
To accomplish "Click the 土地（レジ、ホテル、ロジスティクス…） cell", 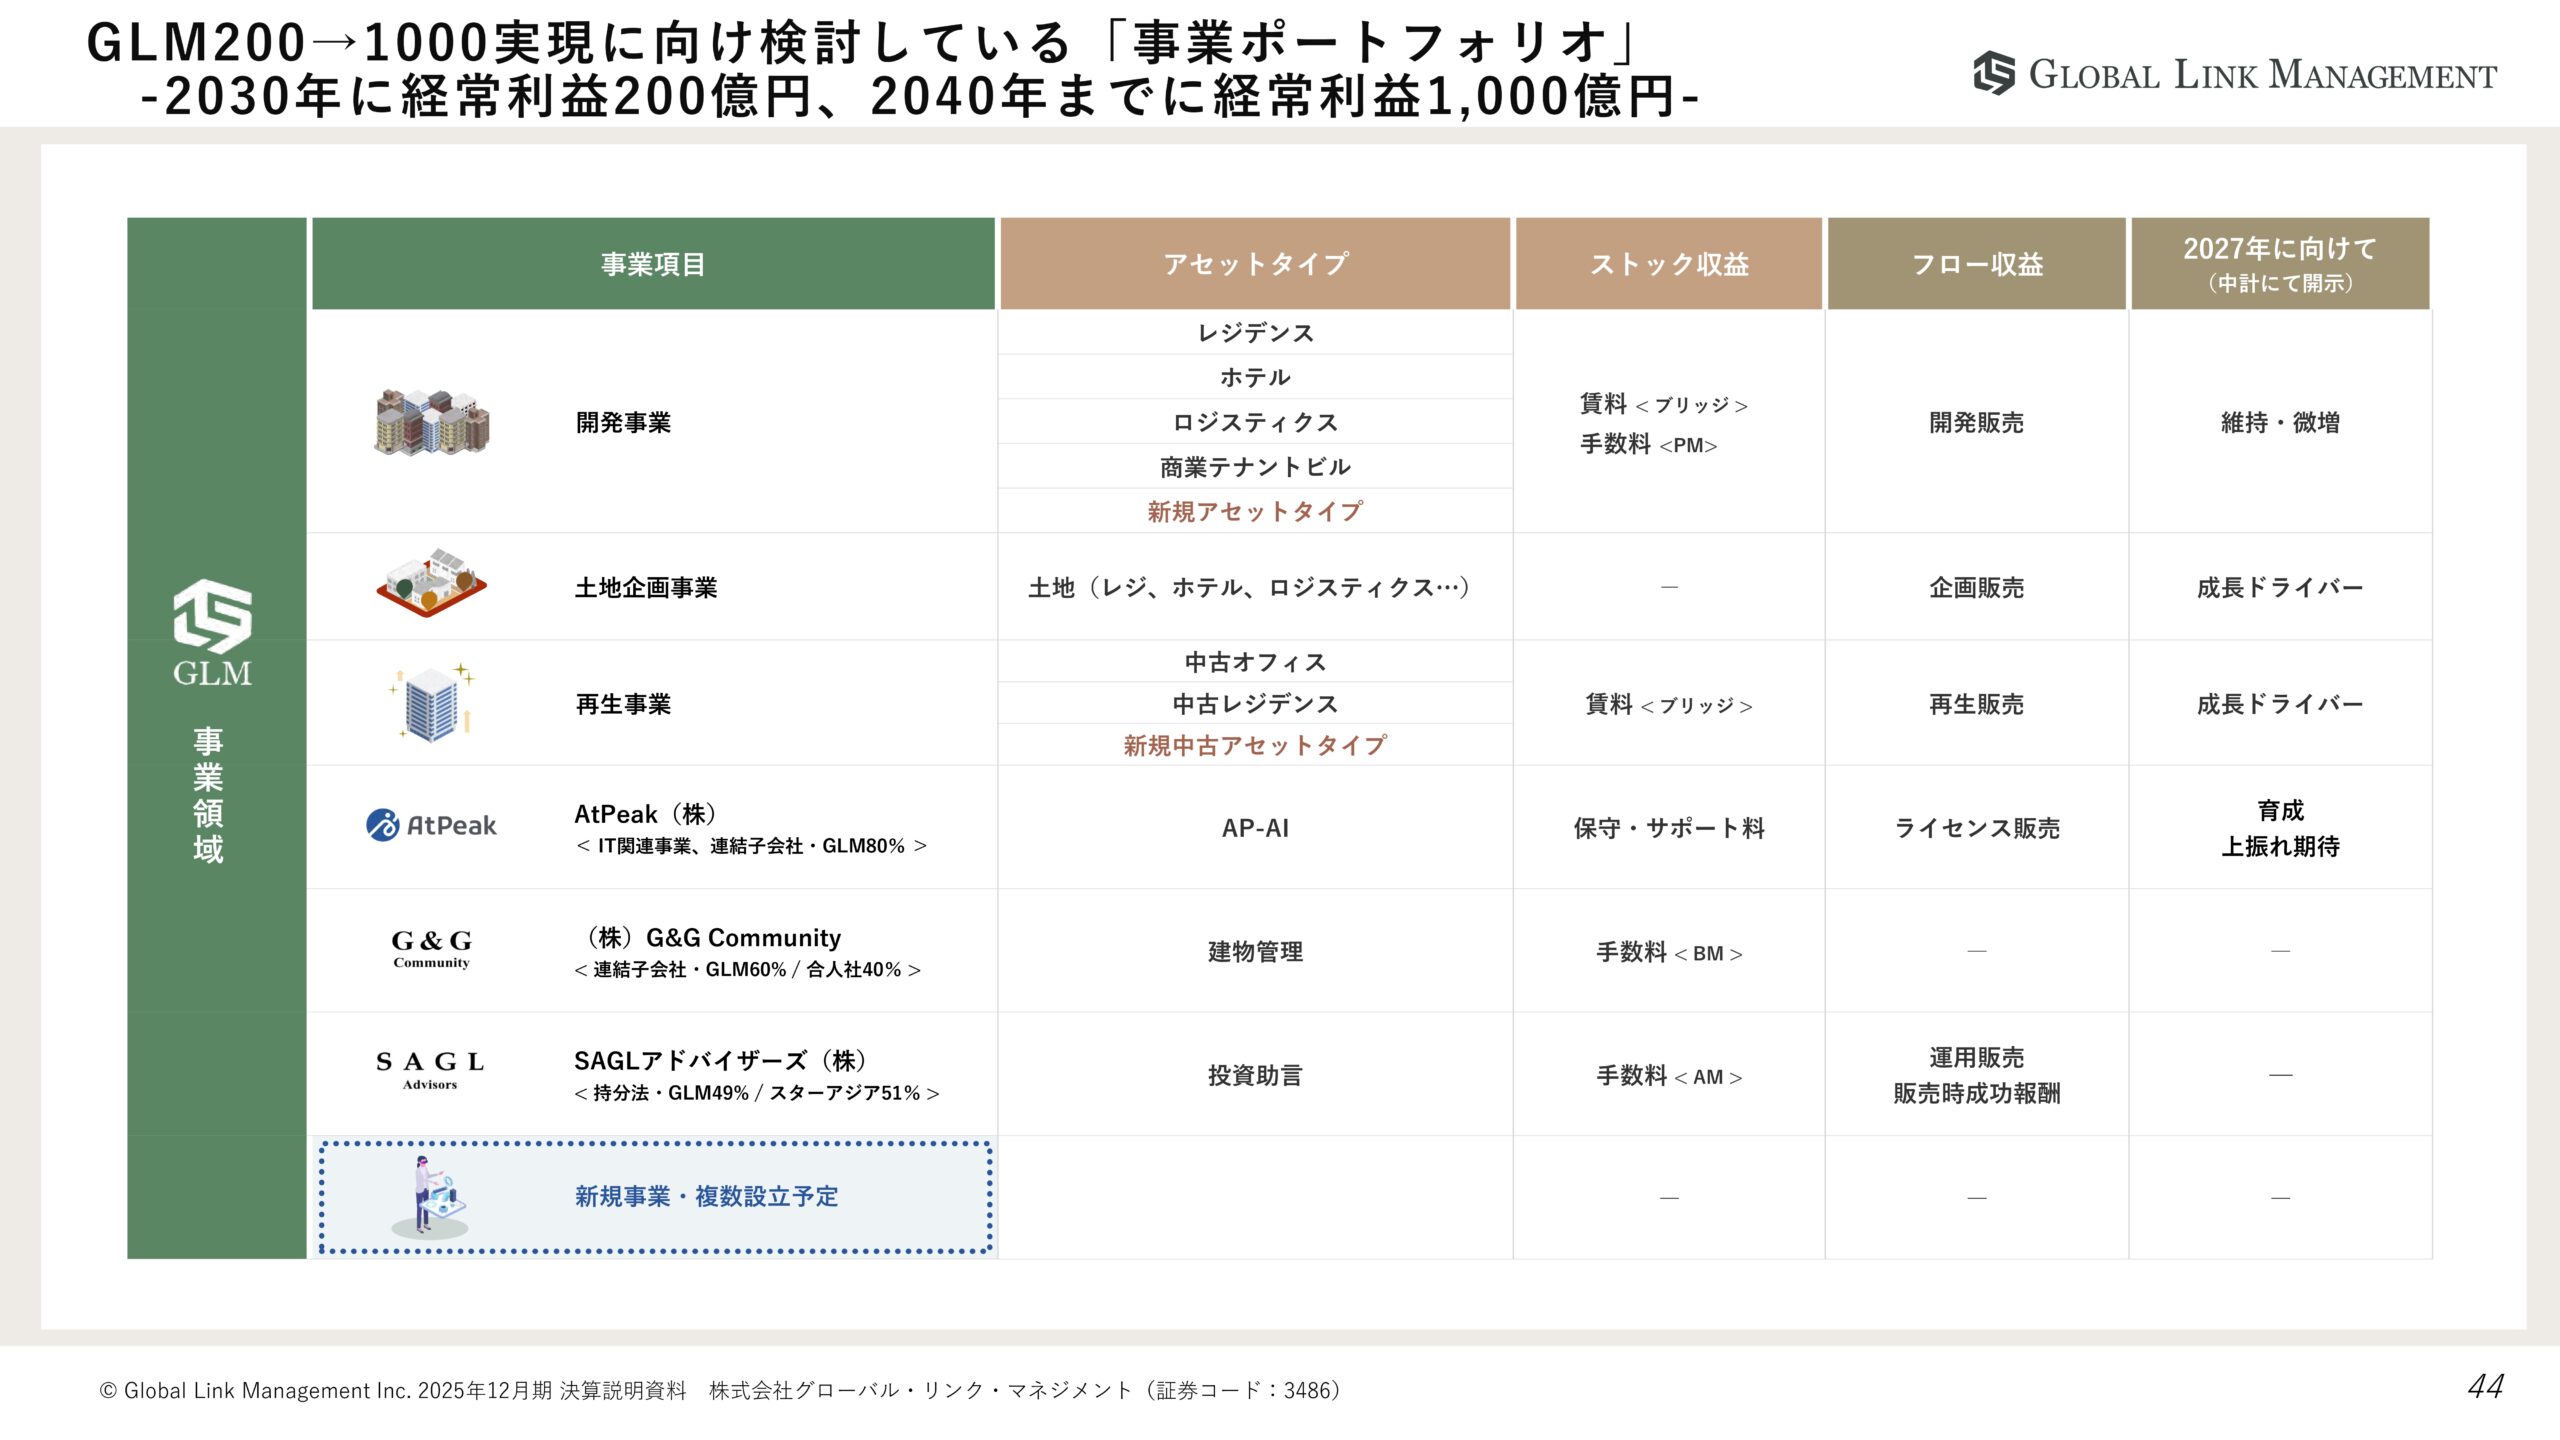I will [x=1255, y=587].
